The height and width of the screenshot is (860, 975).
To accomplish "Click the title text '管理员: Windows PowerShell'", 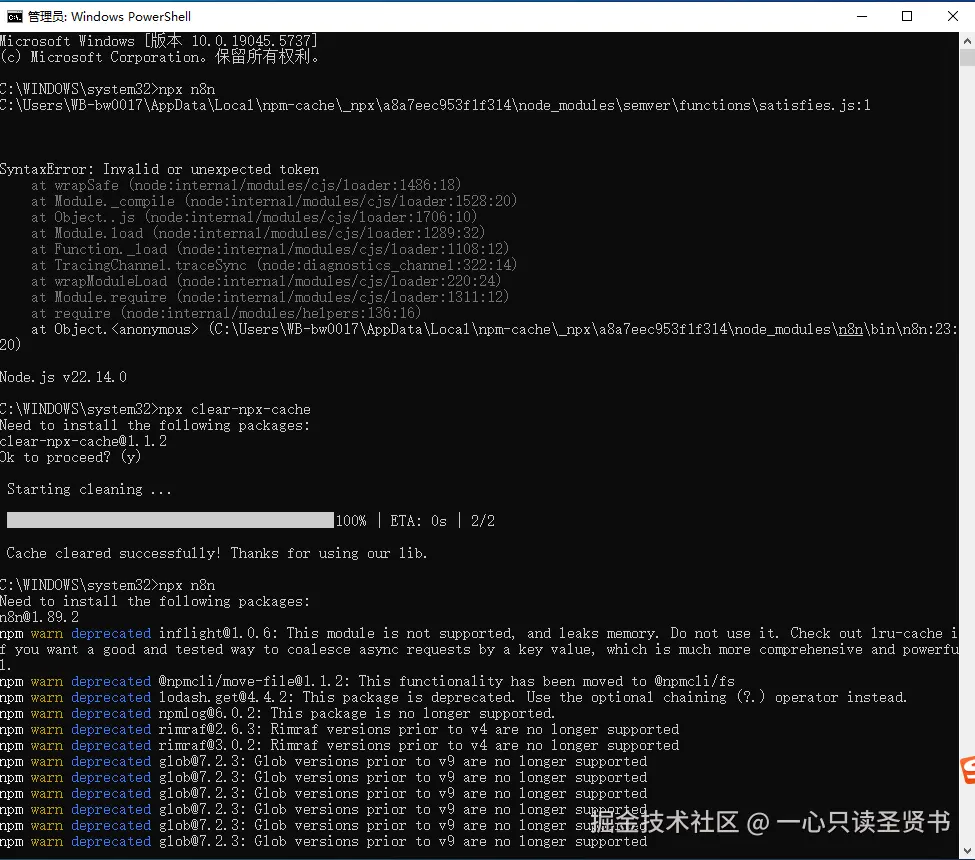I will [x=109, y=16].
